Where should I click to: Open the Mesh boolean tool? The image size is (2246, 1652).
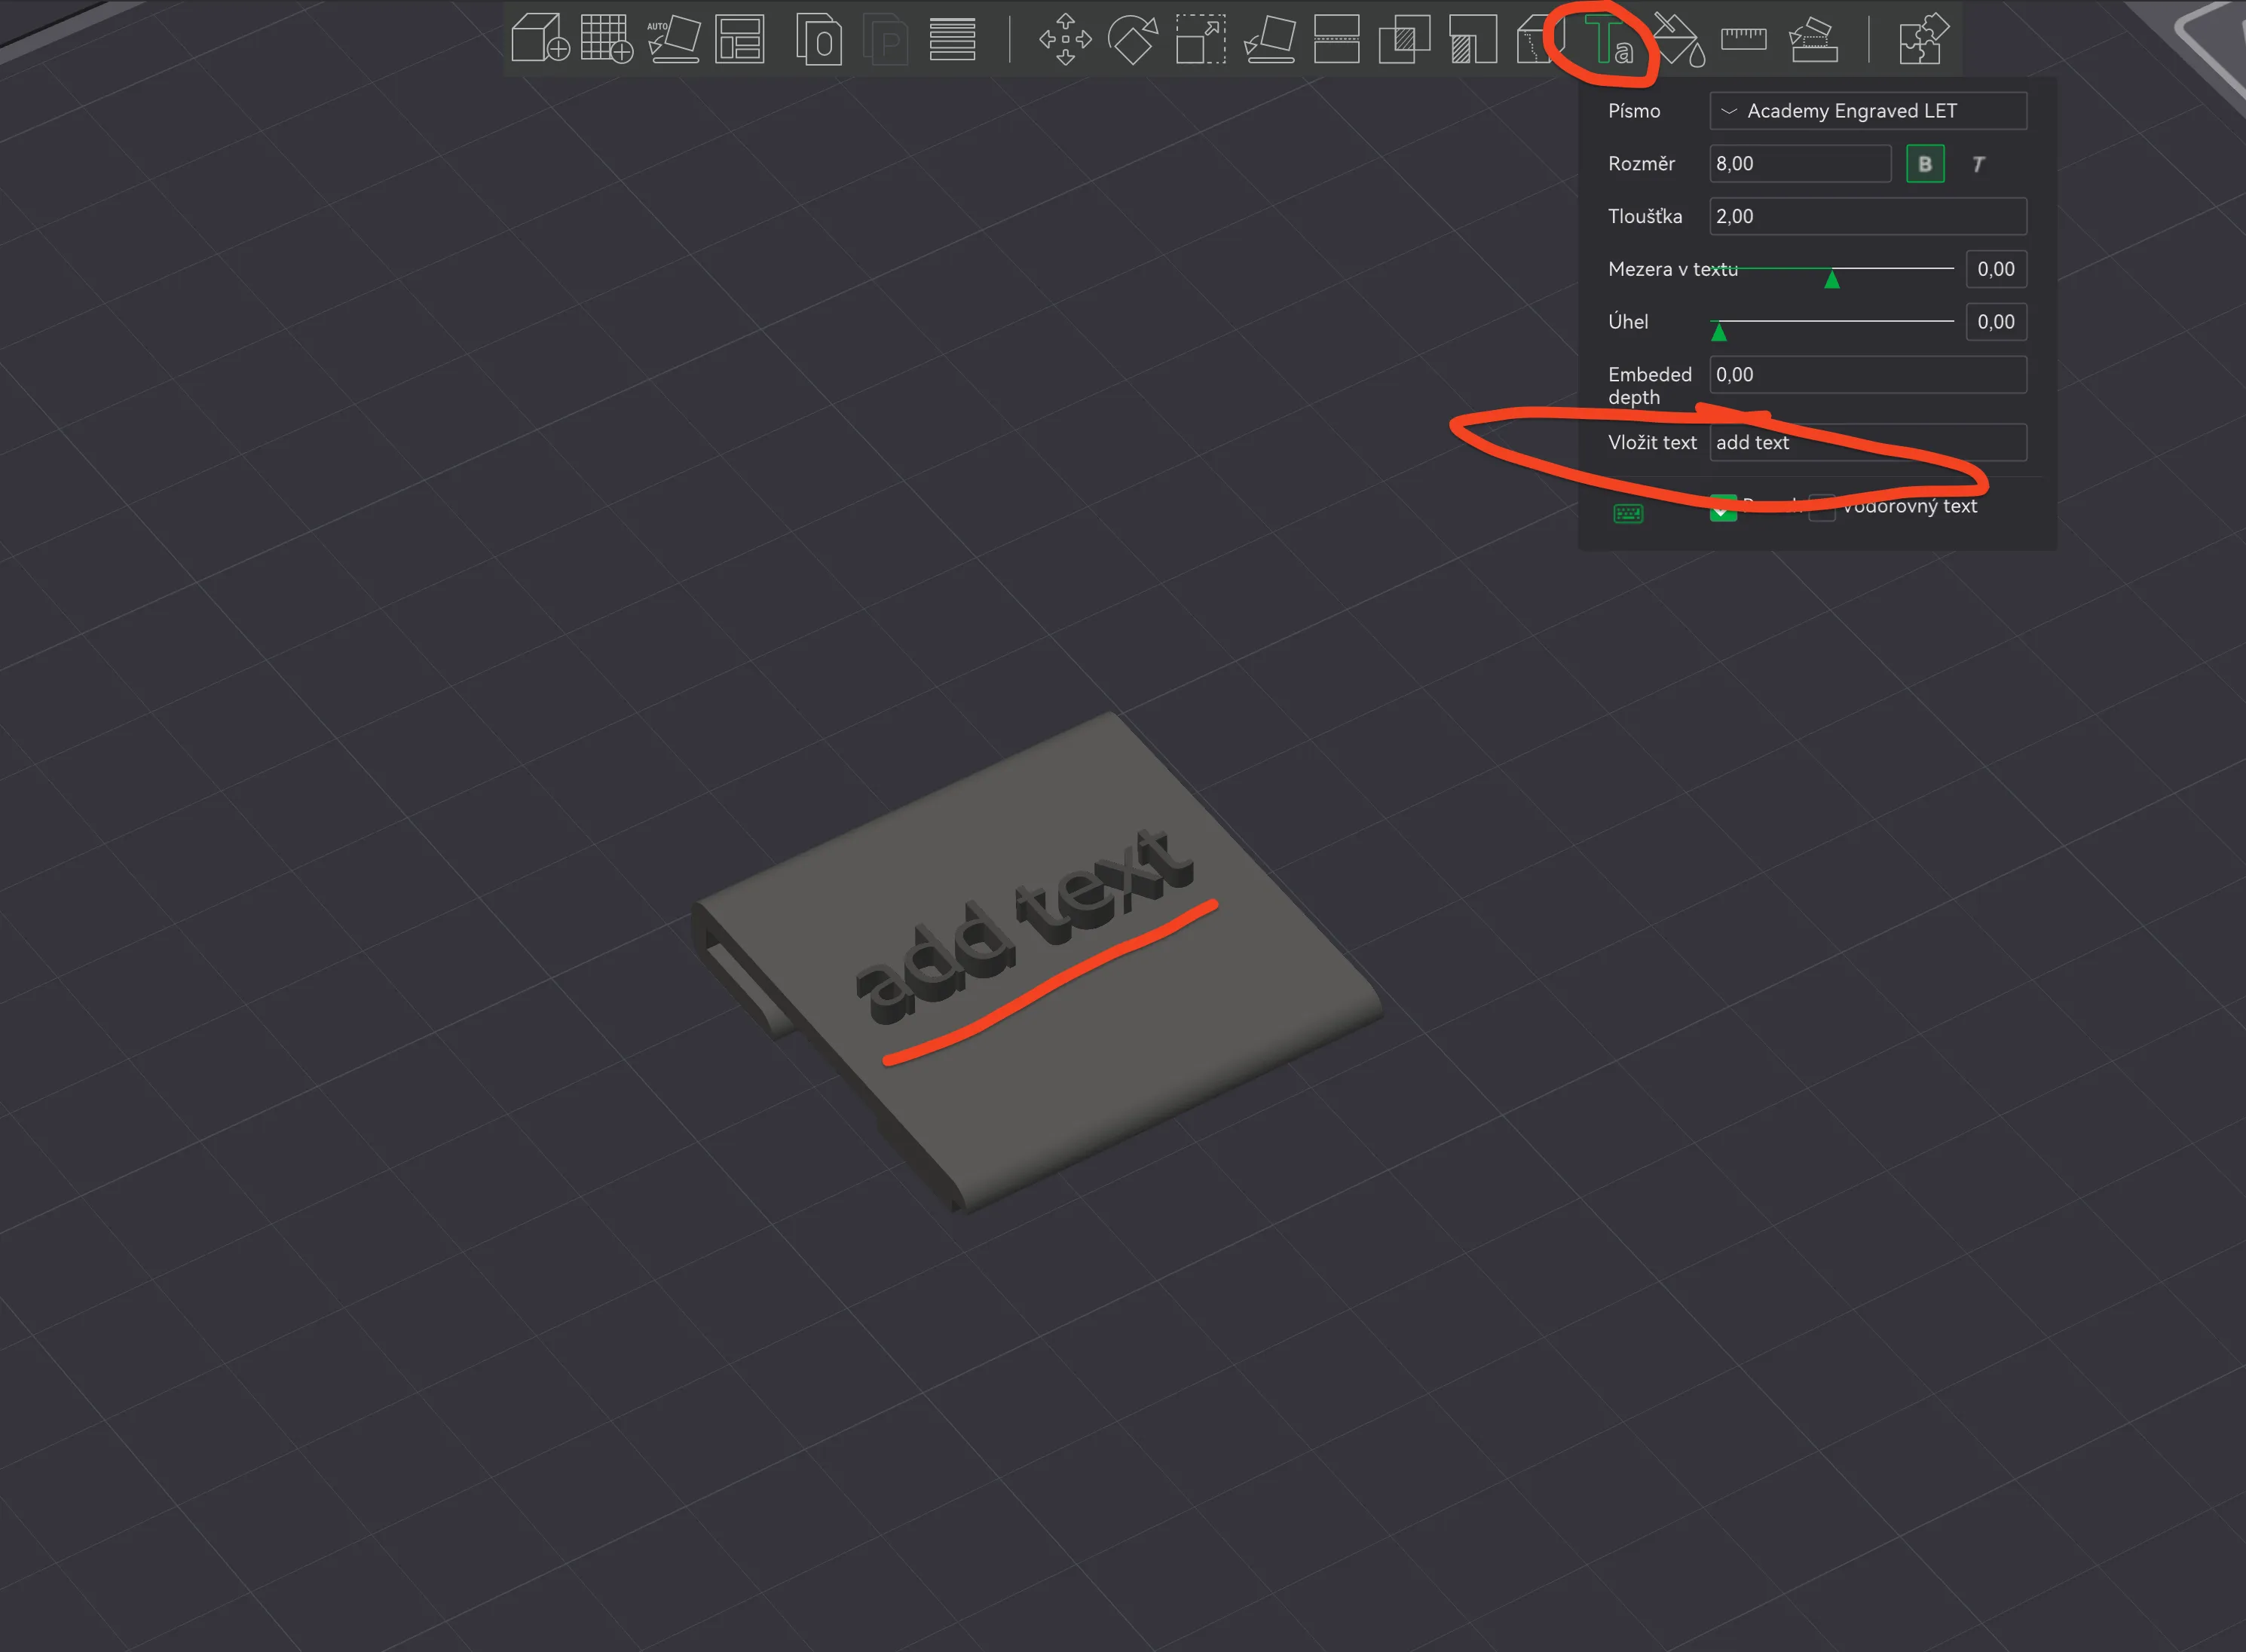point(1404,39)
